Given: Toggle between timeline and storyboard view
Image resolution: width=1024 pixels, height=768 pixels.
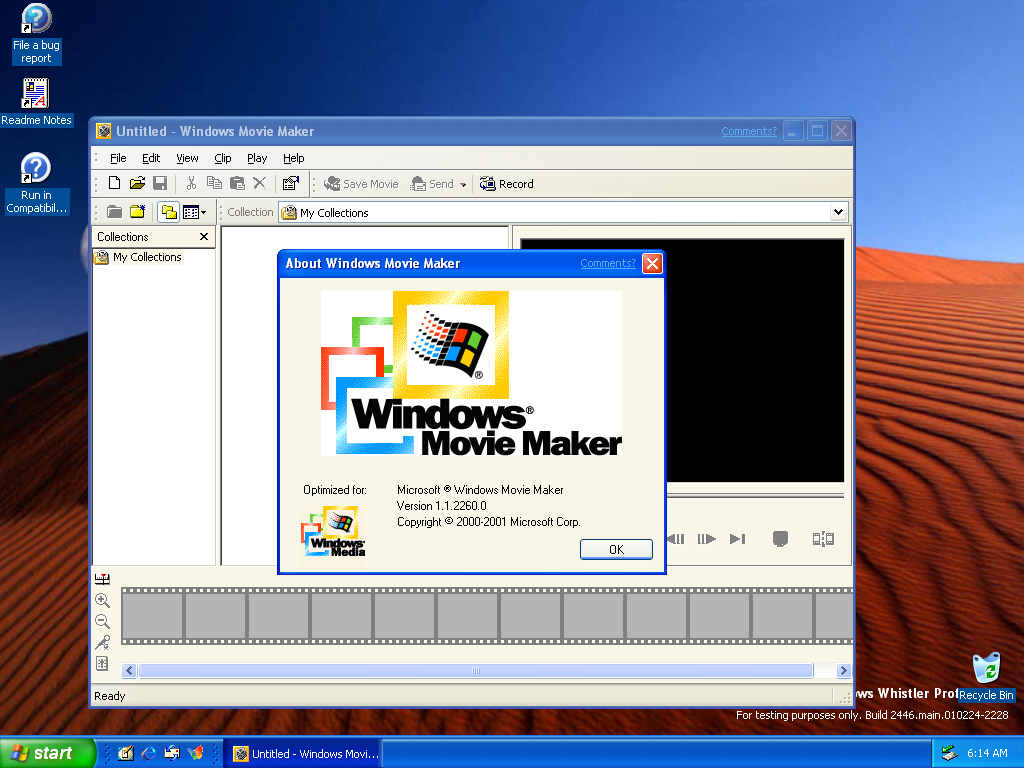Looking at the screenshot, I should 102,579.
